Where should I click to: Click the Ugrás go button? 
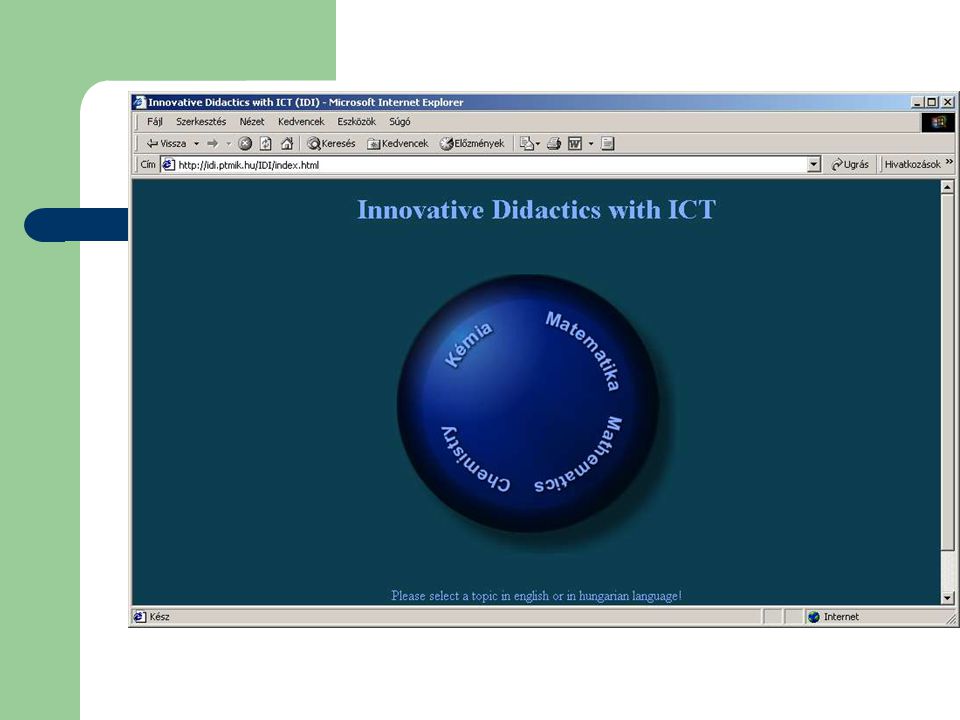850,165
